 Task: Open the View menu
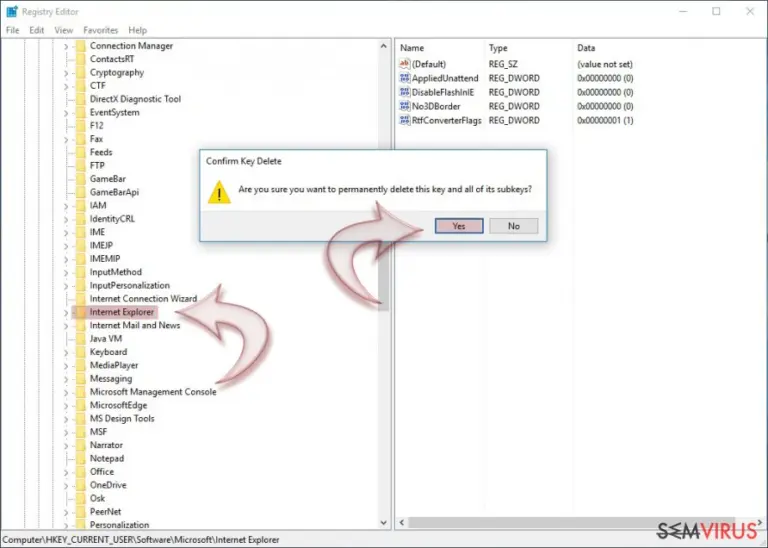(64, 30)
